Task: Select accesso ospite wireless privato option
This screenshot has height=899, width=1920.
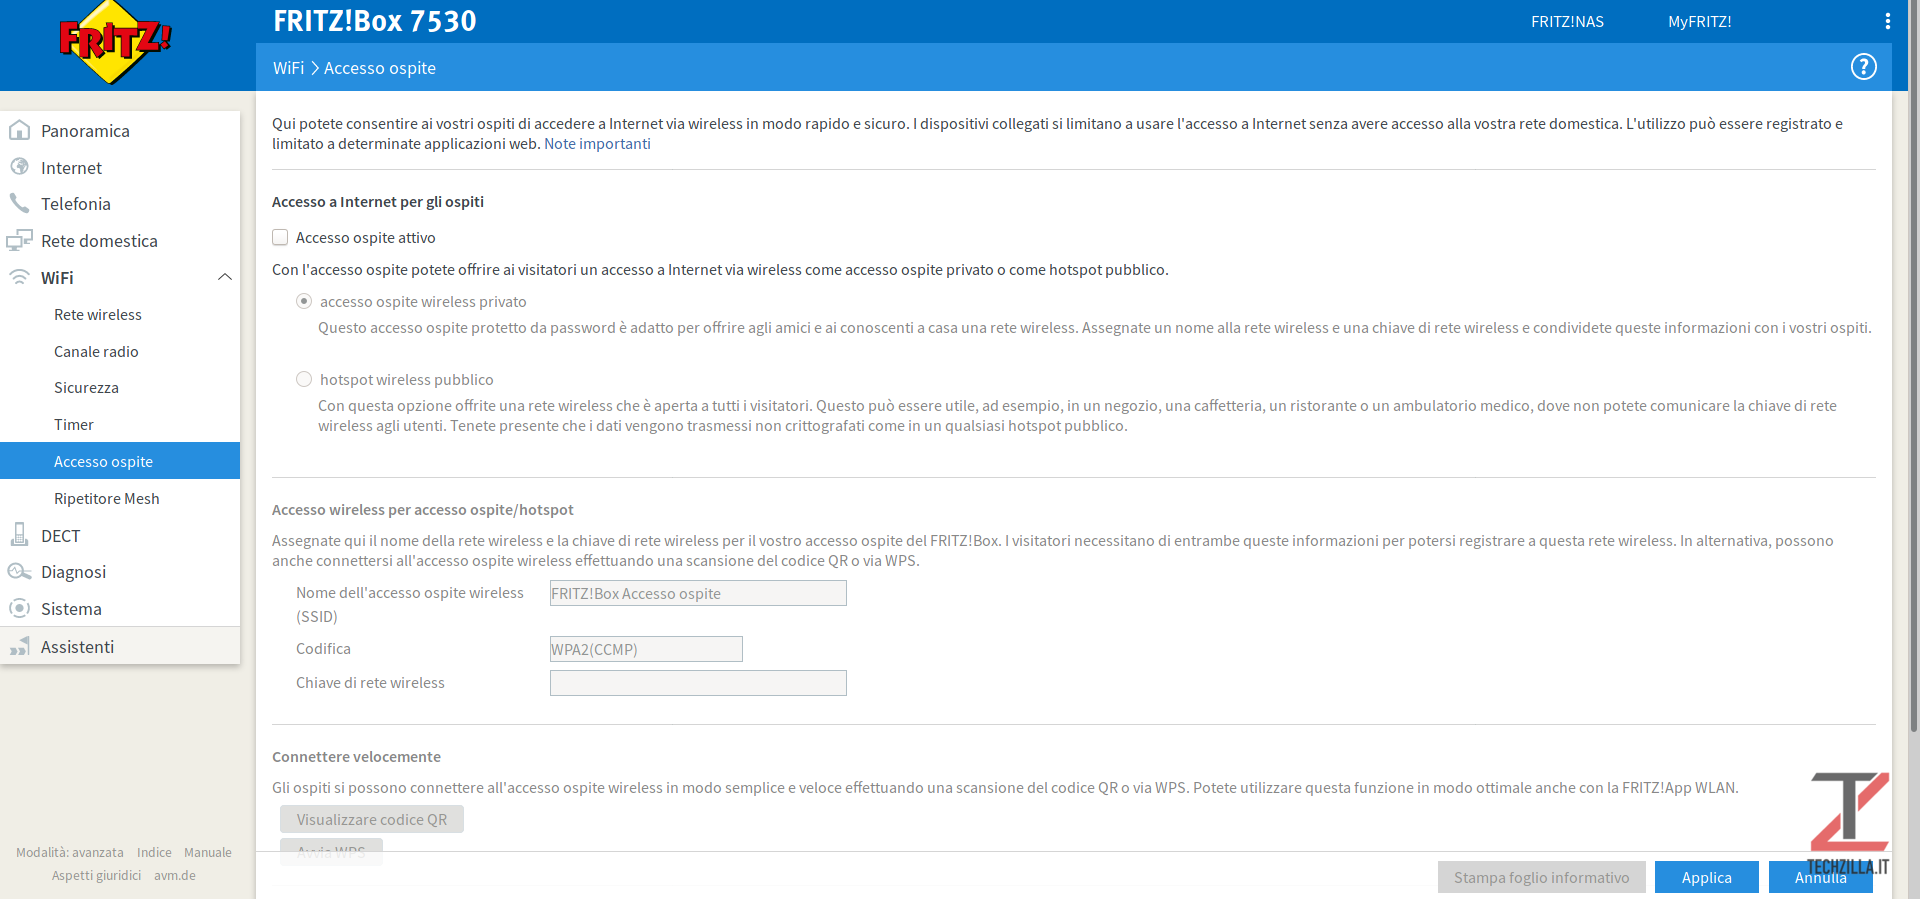Action: coord(304,301)
